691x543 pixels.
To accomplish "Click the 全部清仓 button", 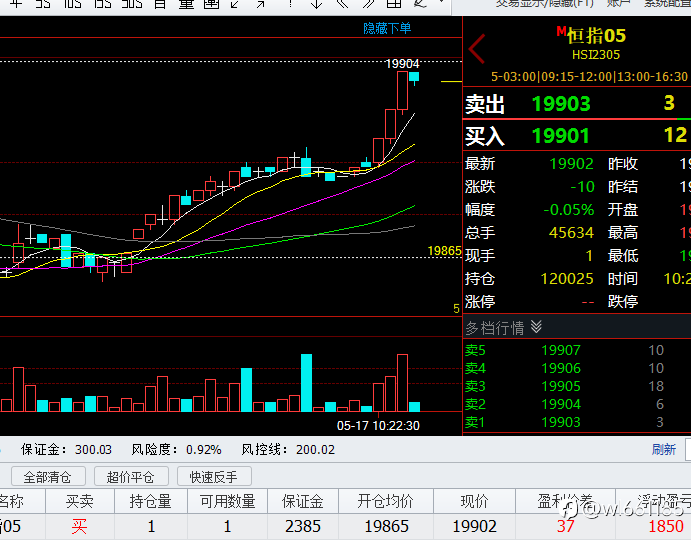I will 48,477.
